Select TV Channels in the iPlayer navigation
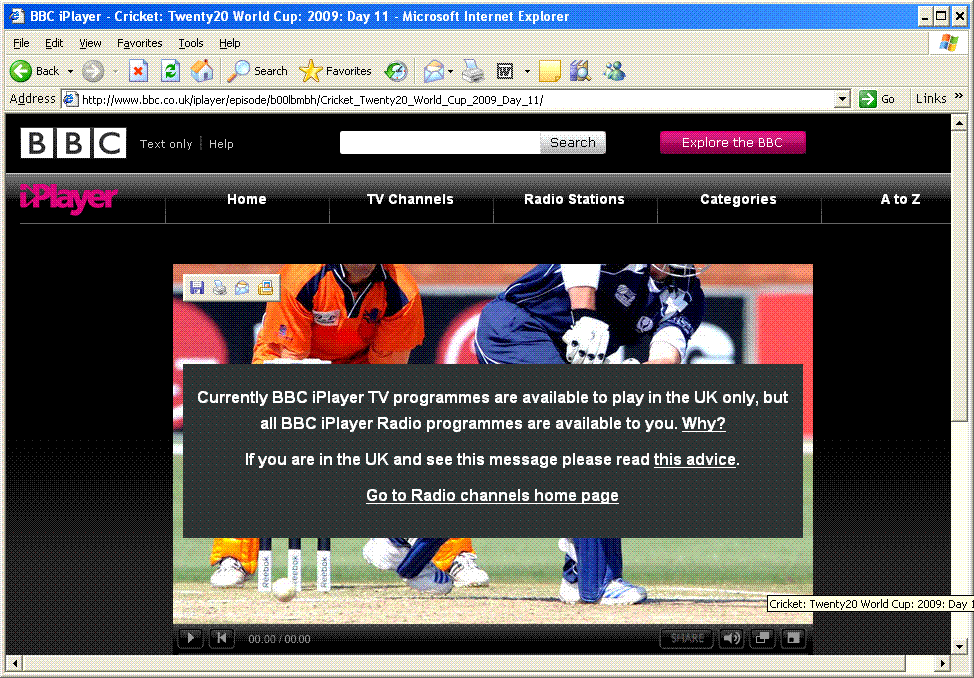Viewport: 974px width, 678px height. click(410, 199)
